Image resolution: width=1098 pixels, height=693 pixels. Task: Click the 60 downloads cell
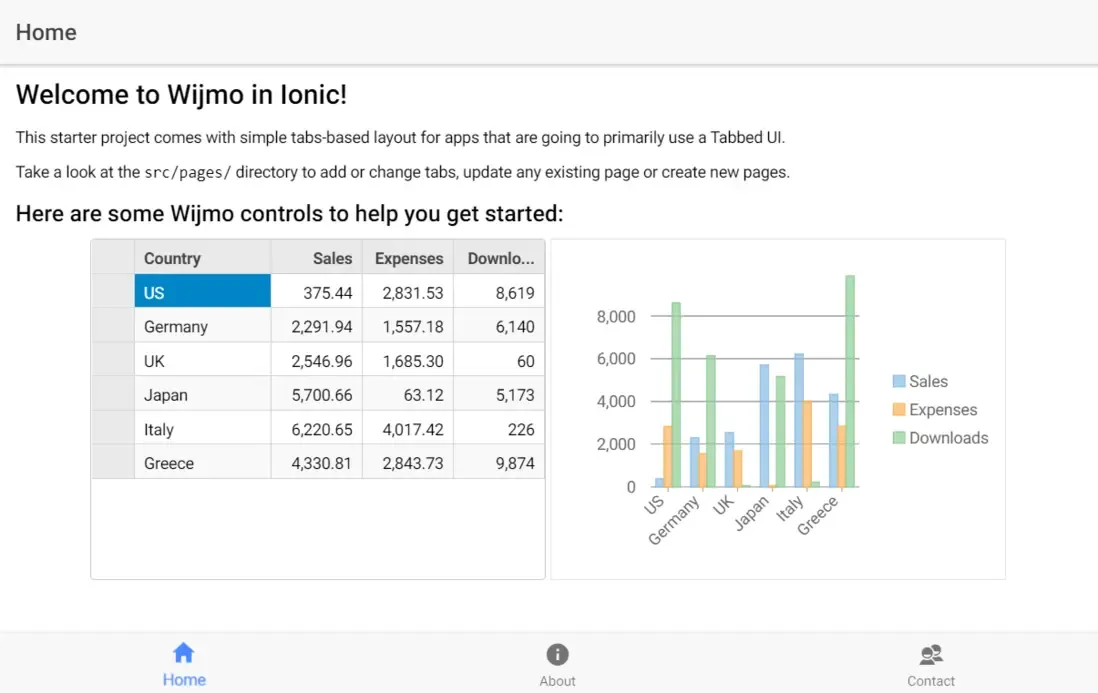[x=499, y=360]
